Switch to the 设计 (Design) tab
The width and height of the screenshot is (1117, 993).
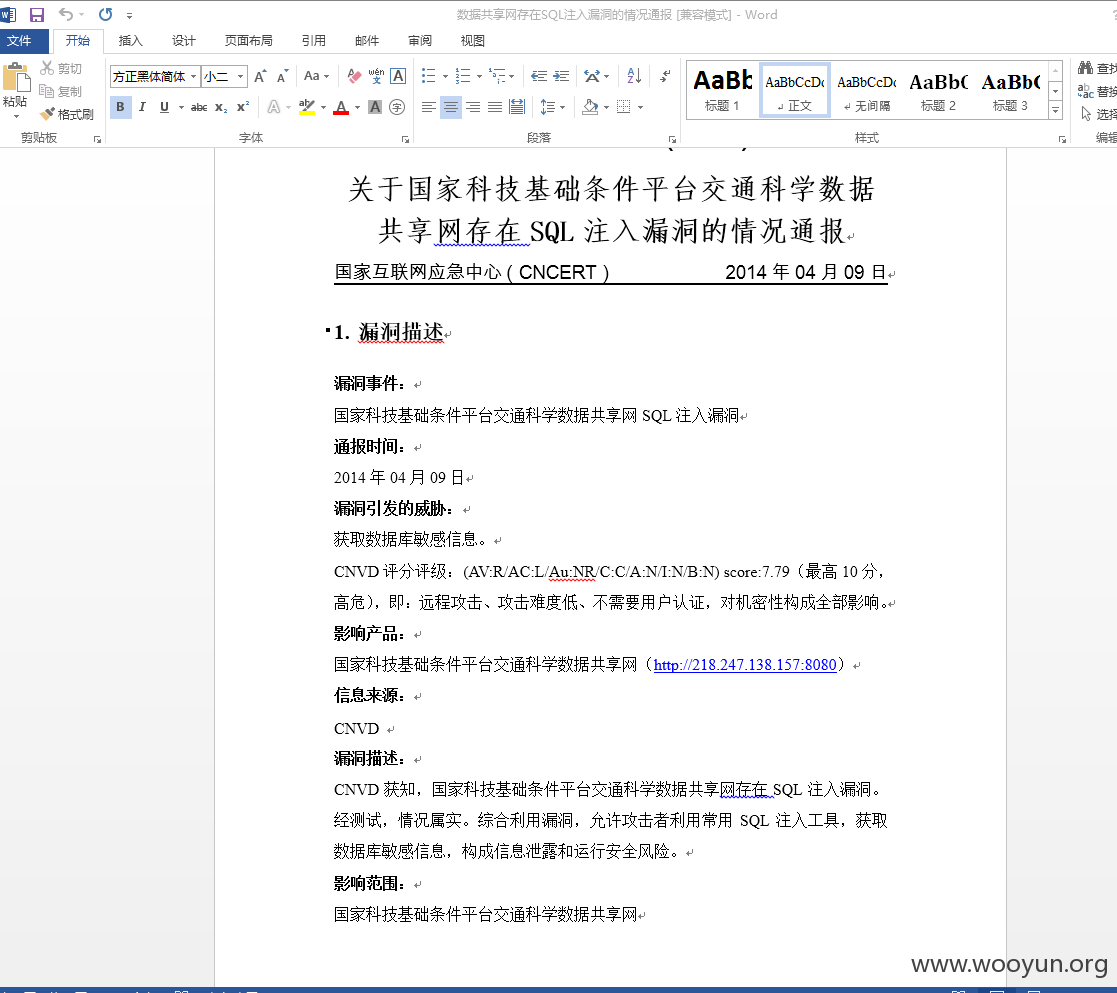184,41
